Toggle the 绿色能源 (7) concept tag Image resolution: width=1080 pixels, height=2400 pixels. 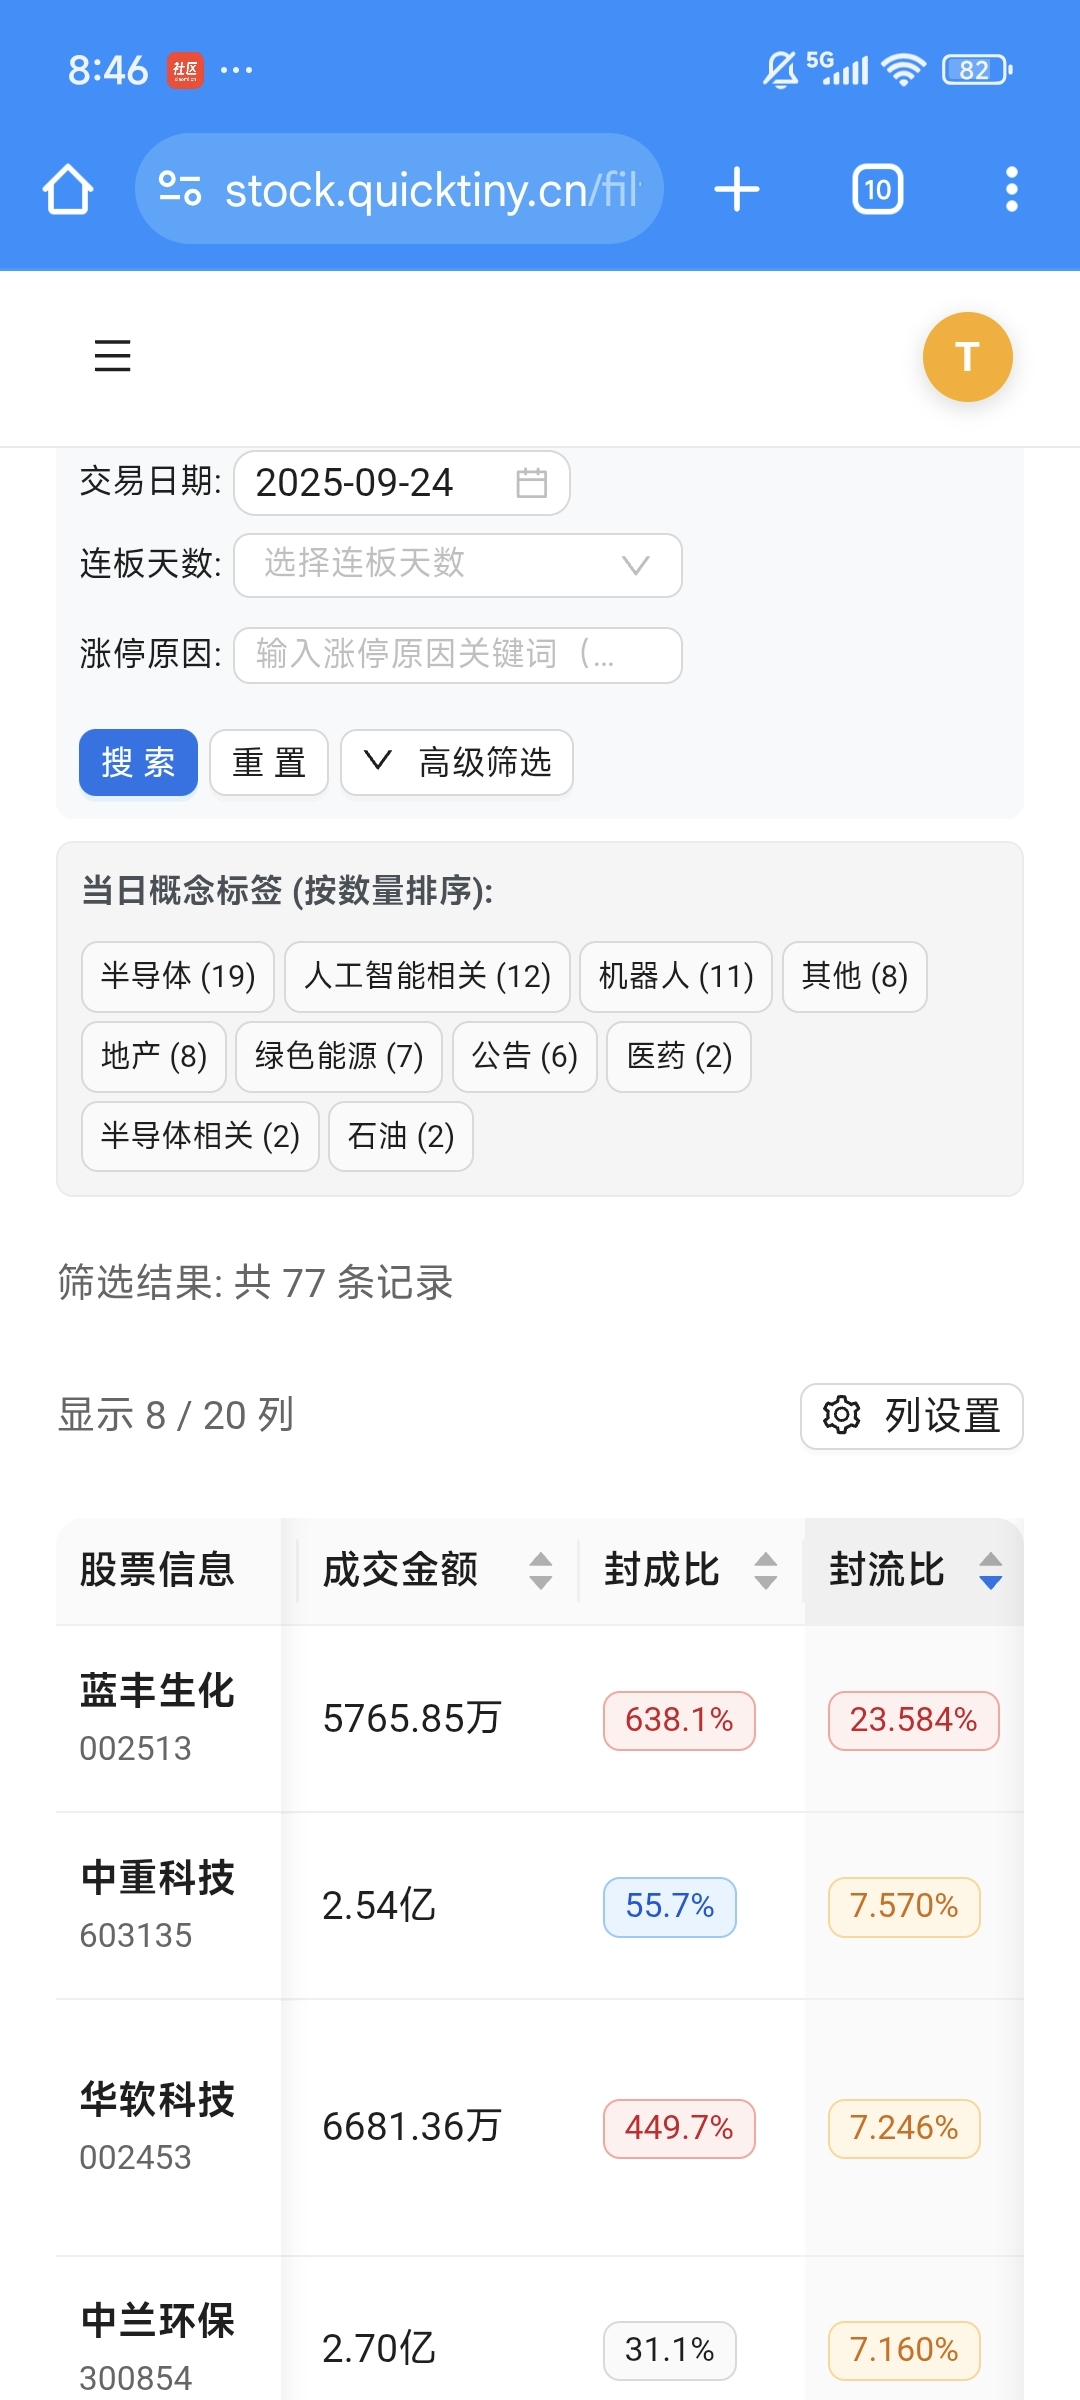339,1056
